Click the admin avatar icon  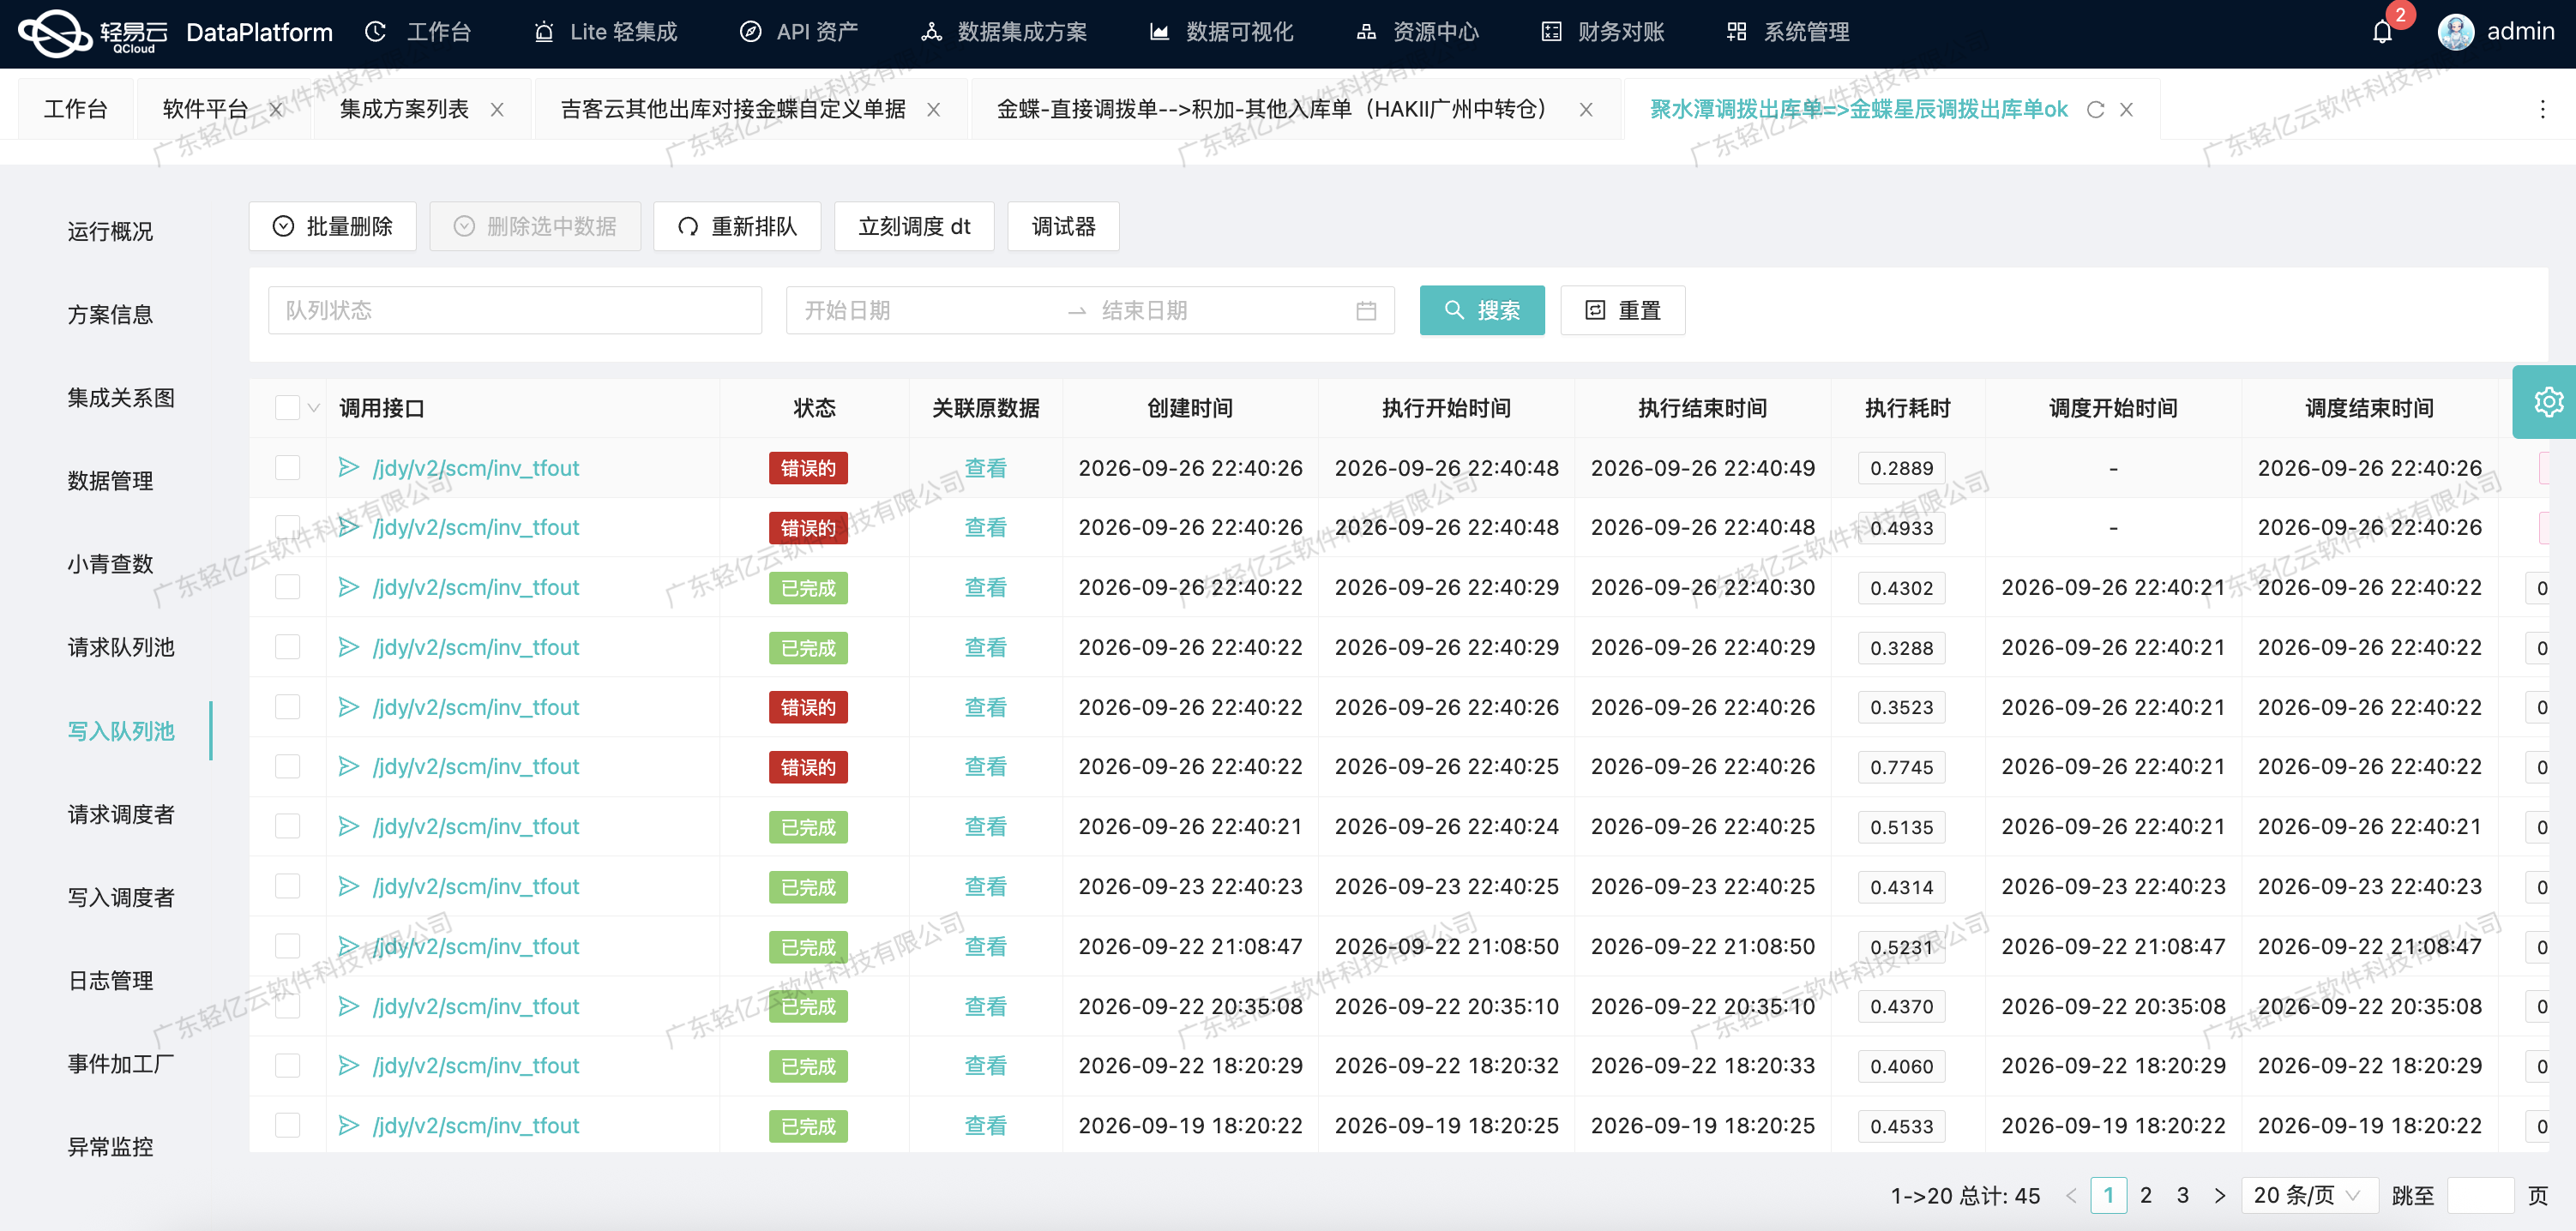[x=2455, y=32]
